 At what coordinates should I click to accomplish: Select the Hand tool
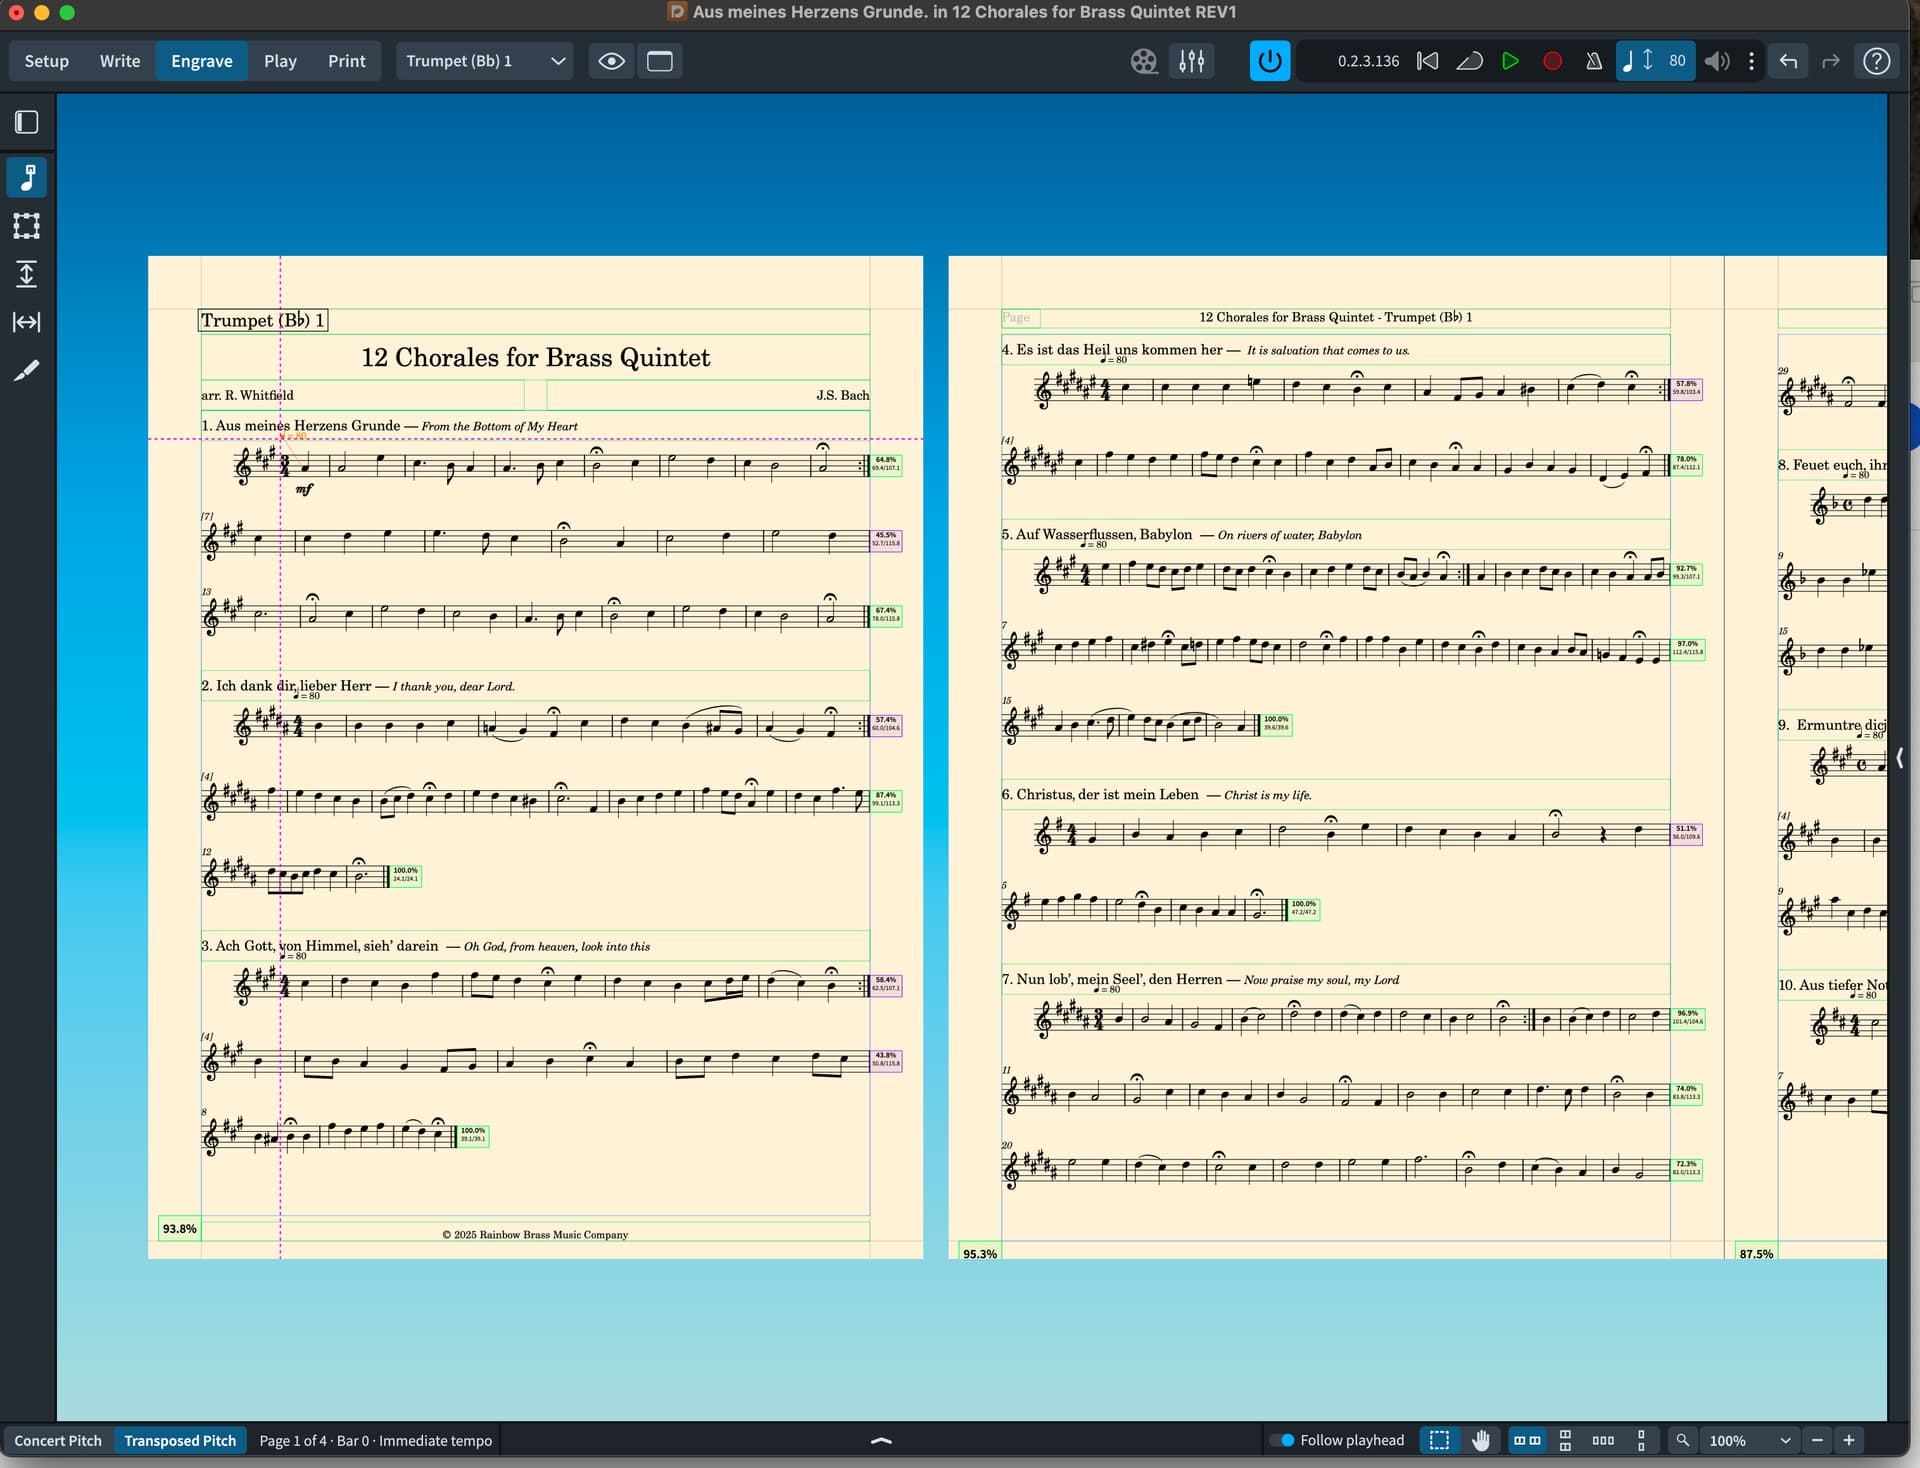coord(1481,1440)
